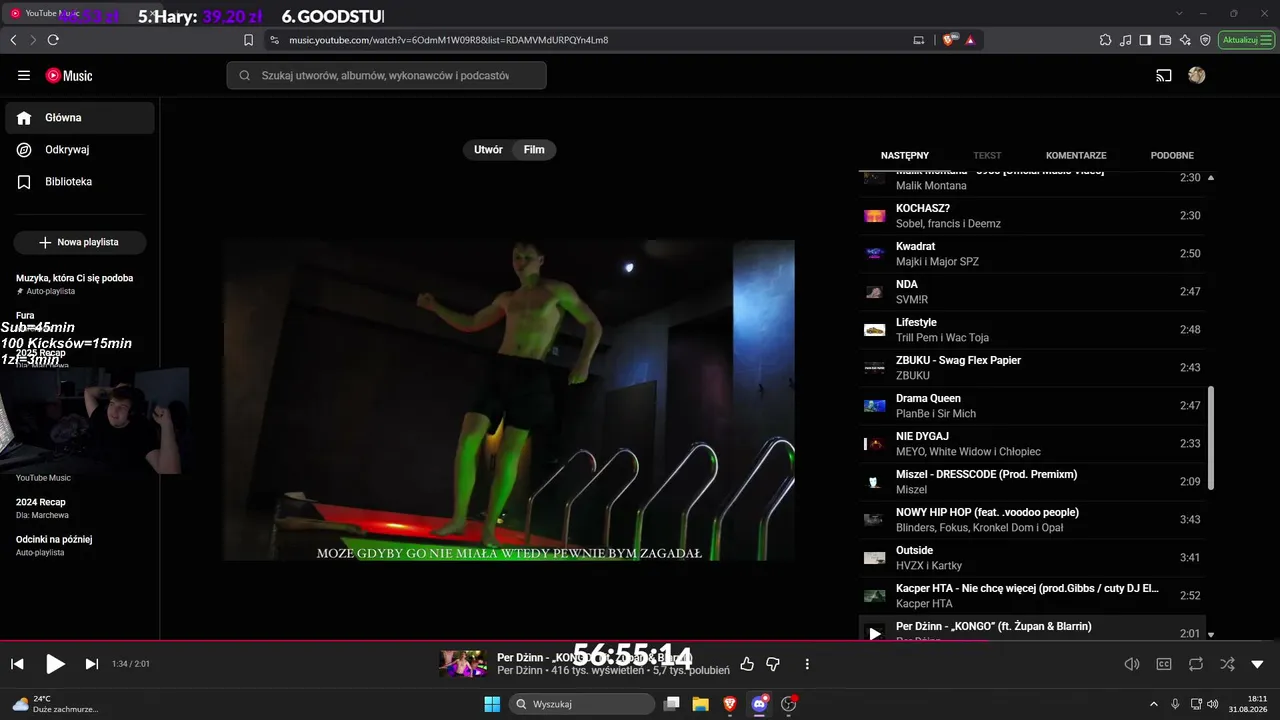The height and width of the screenshot is (720, 1280).
Task: Click the queue scroll-up arrow
Action: pyautogui.click(x=1211, y=178)
